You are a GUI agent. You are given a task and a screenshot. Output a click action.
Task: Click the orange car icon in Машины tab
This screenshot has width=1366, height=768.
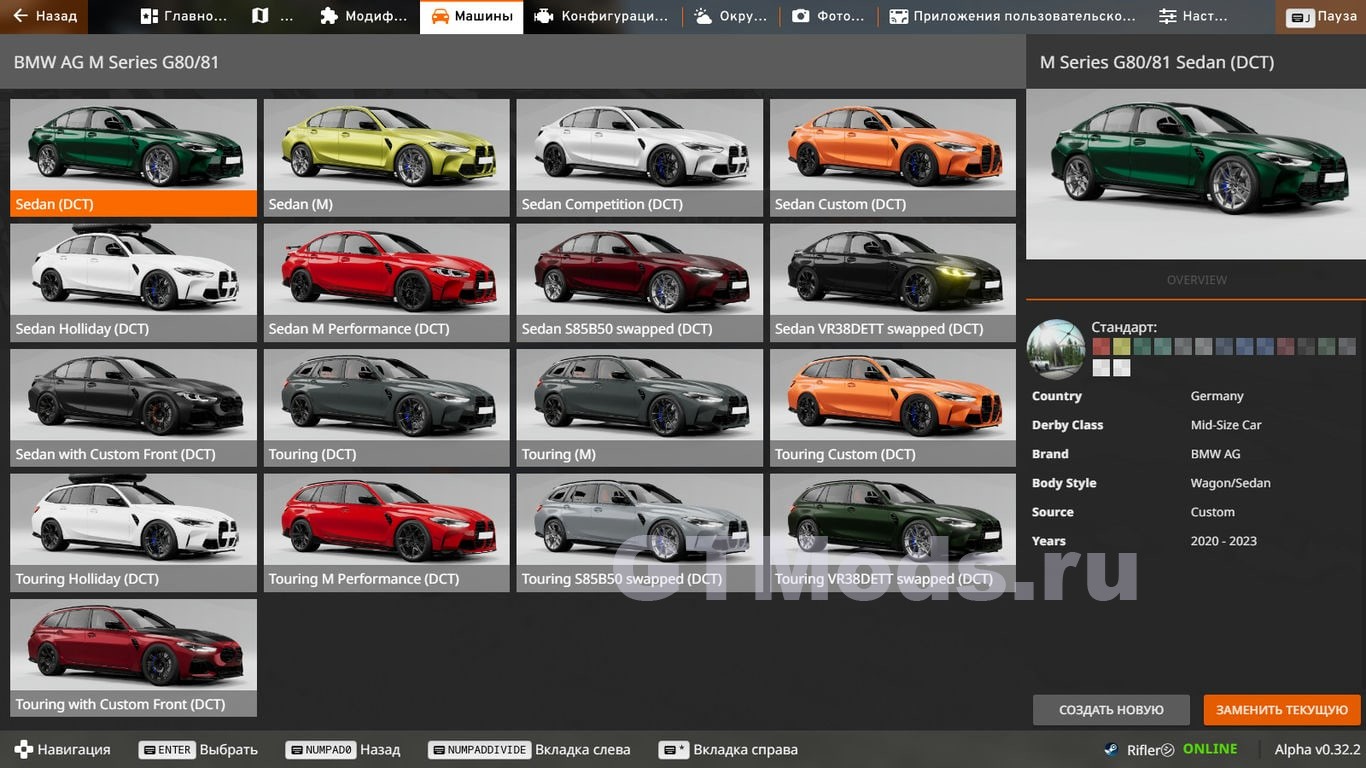tap(440, 16)
